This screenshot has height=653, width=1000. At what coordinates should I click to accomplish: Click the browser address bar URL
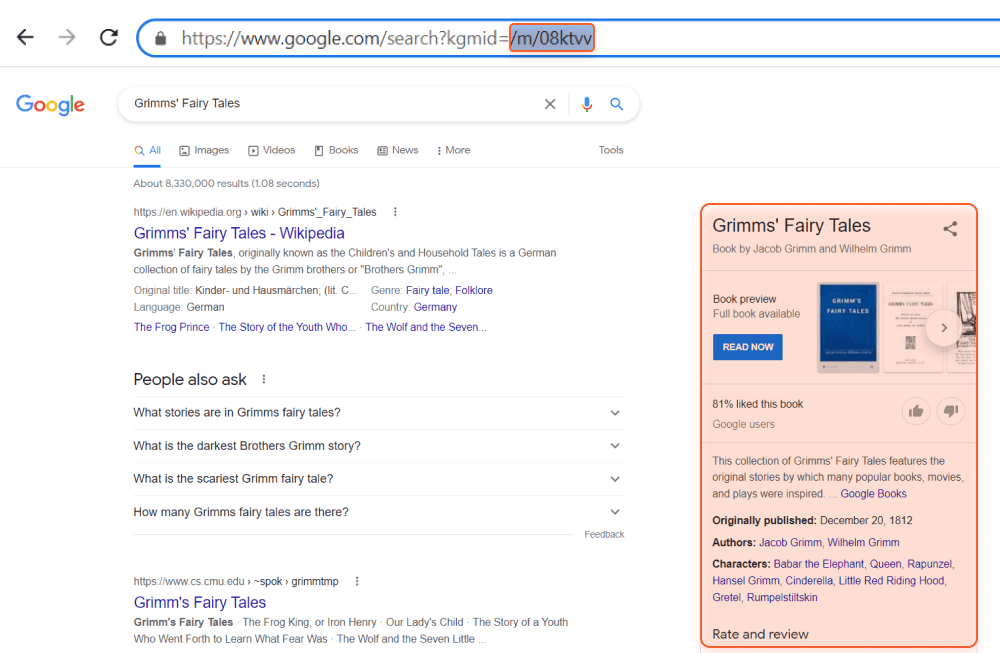pos(387,38)
